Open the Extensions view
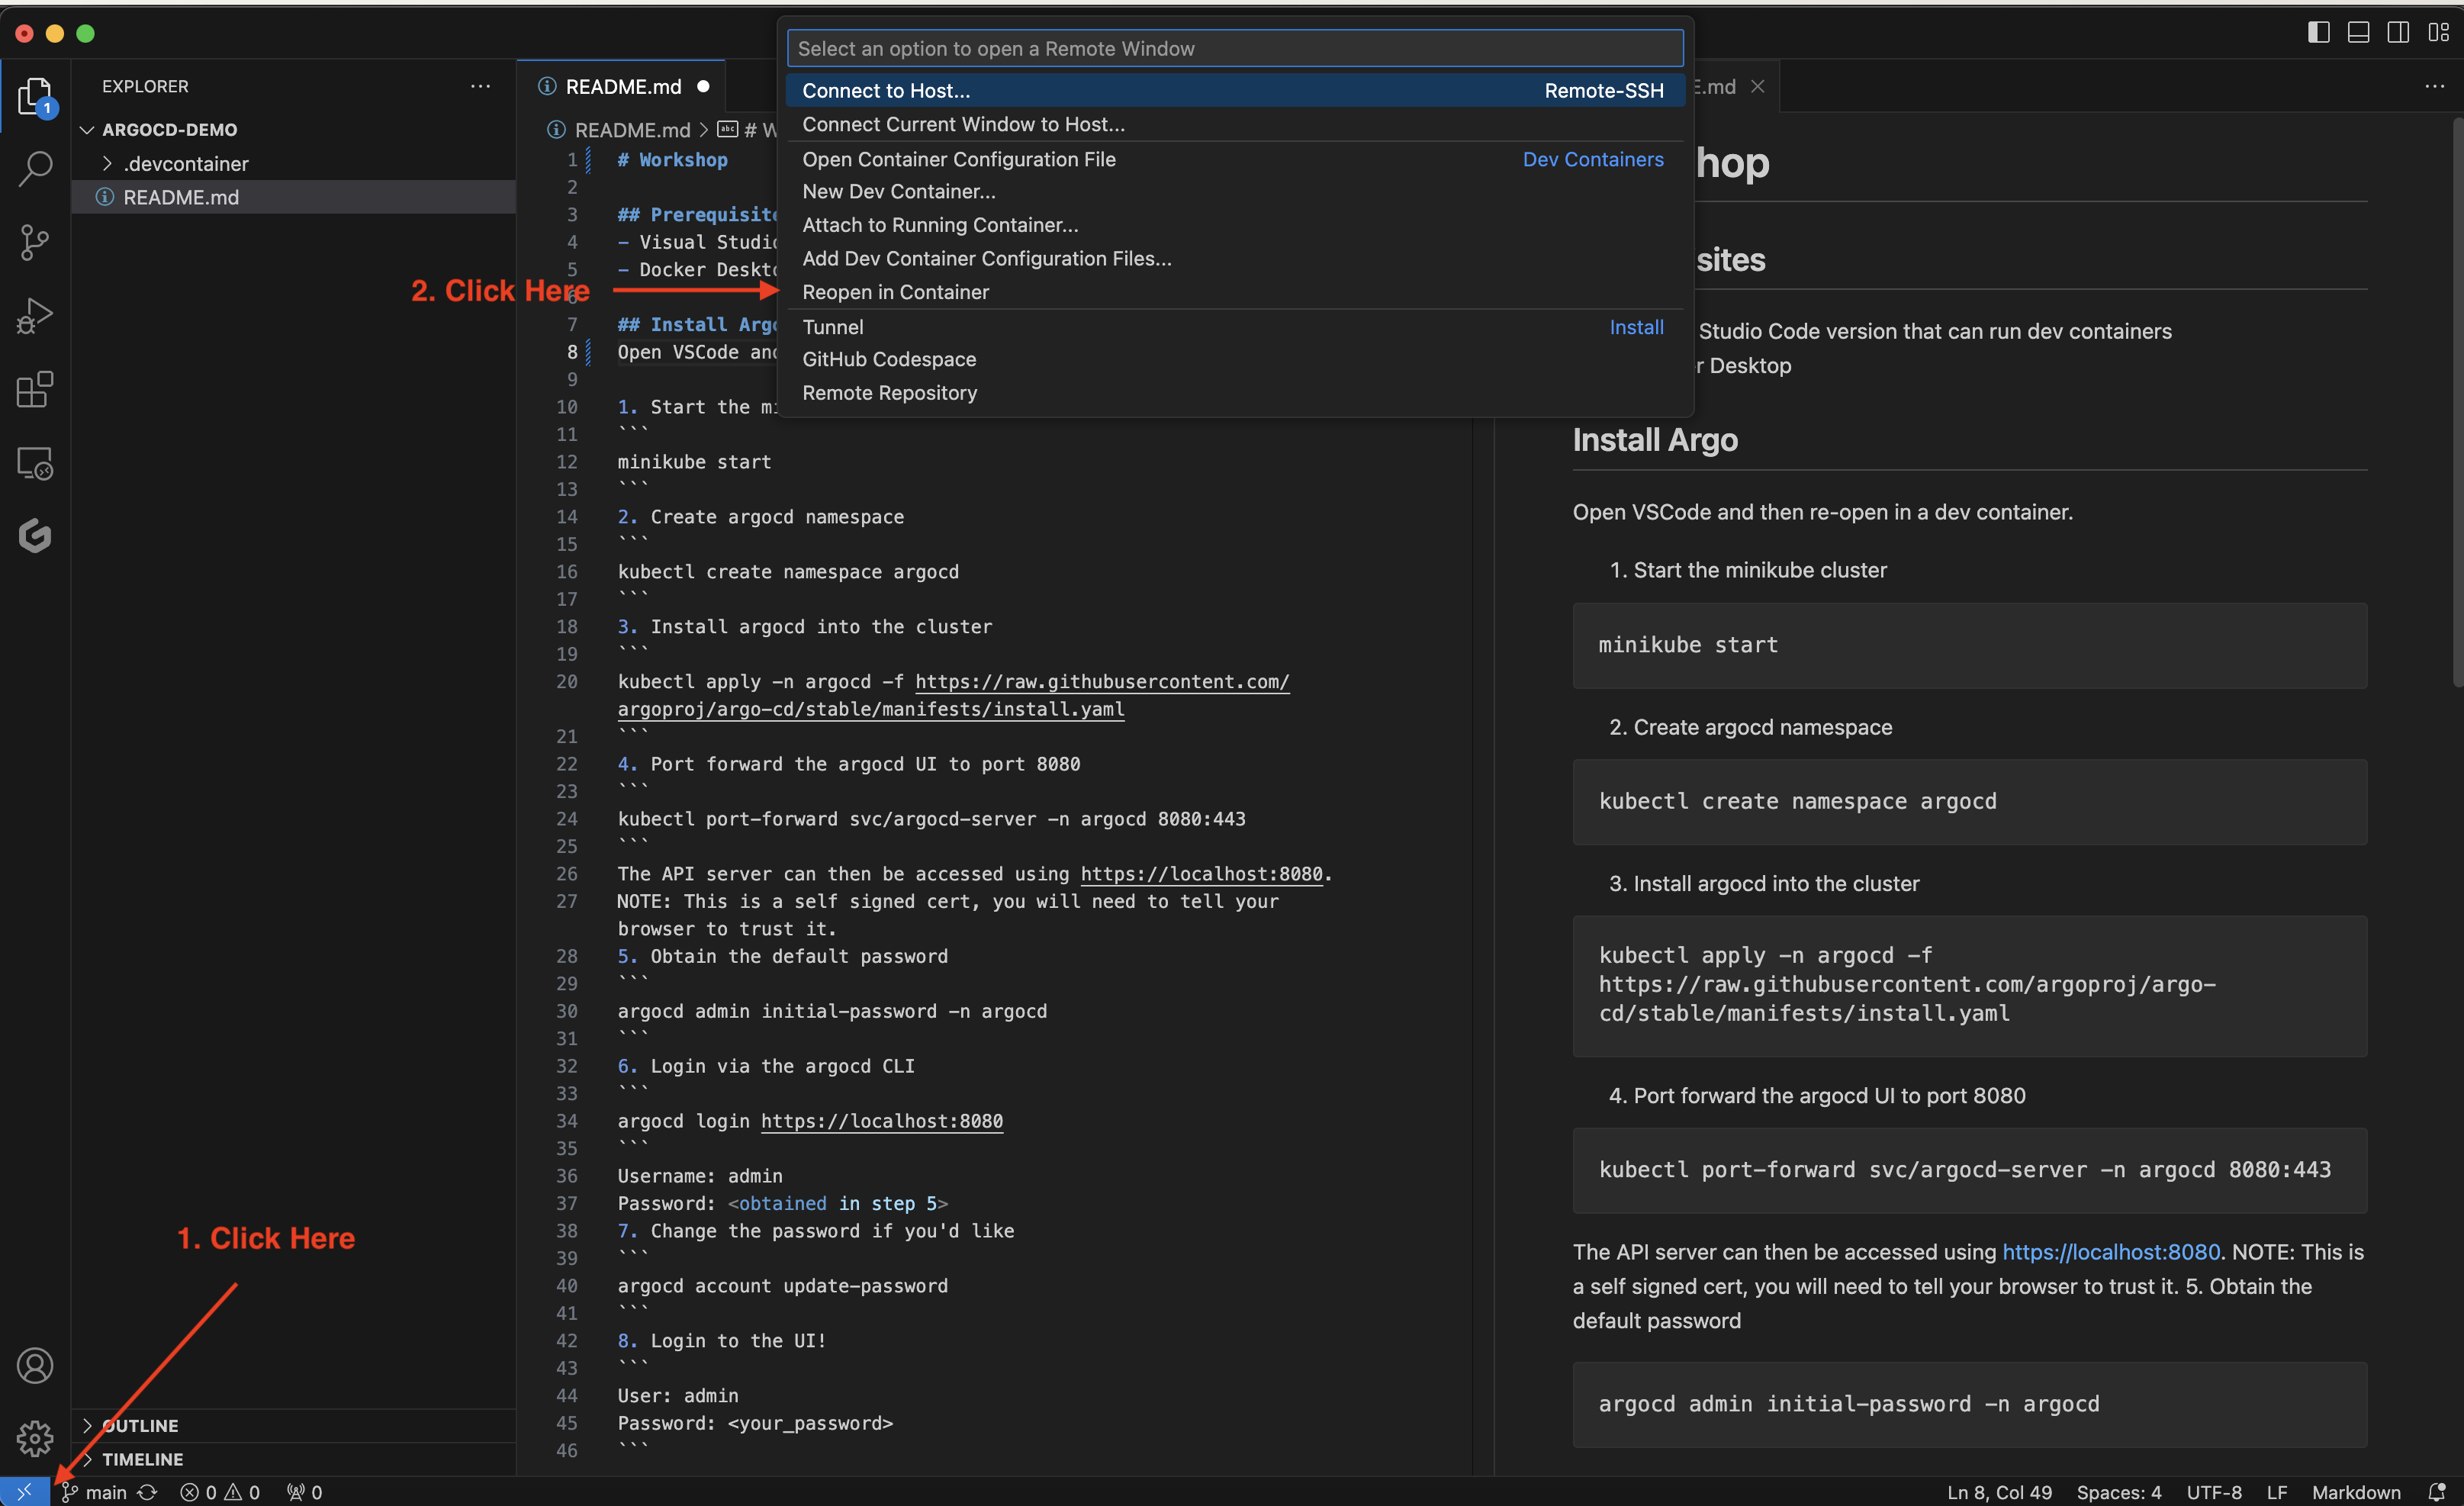This screenshot has height=1506, width=2464. pyautogui.click(x=35, y=390)
